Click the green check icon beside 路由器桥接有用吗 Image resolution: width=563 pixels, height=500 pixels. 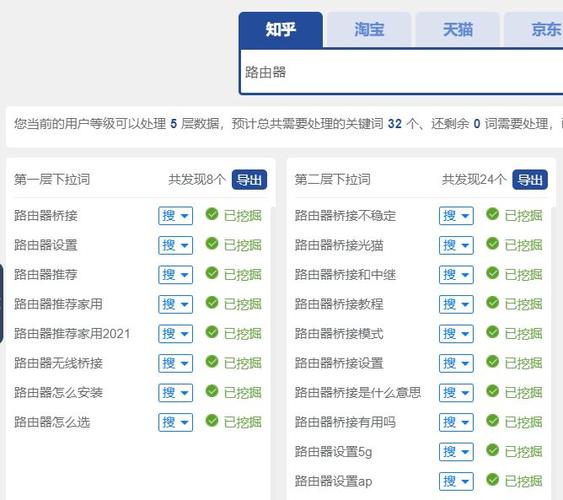click(493, 420)
